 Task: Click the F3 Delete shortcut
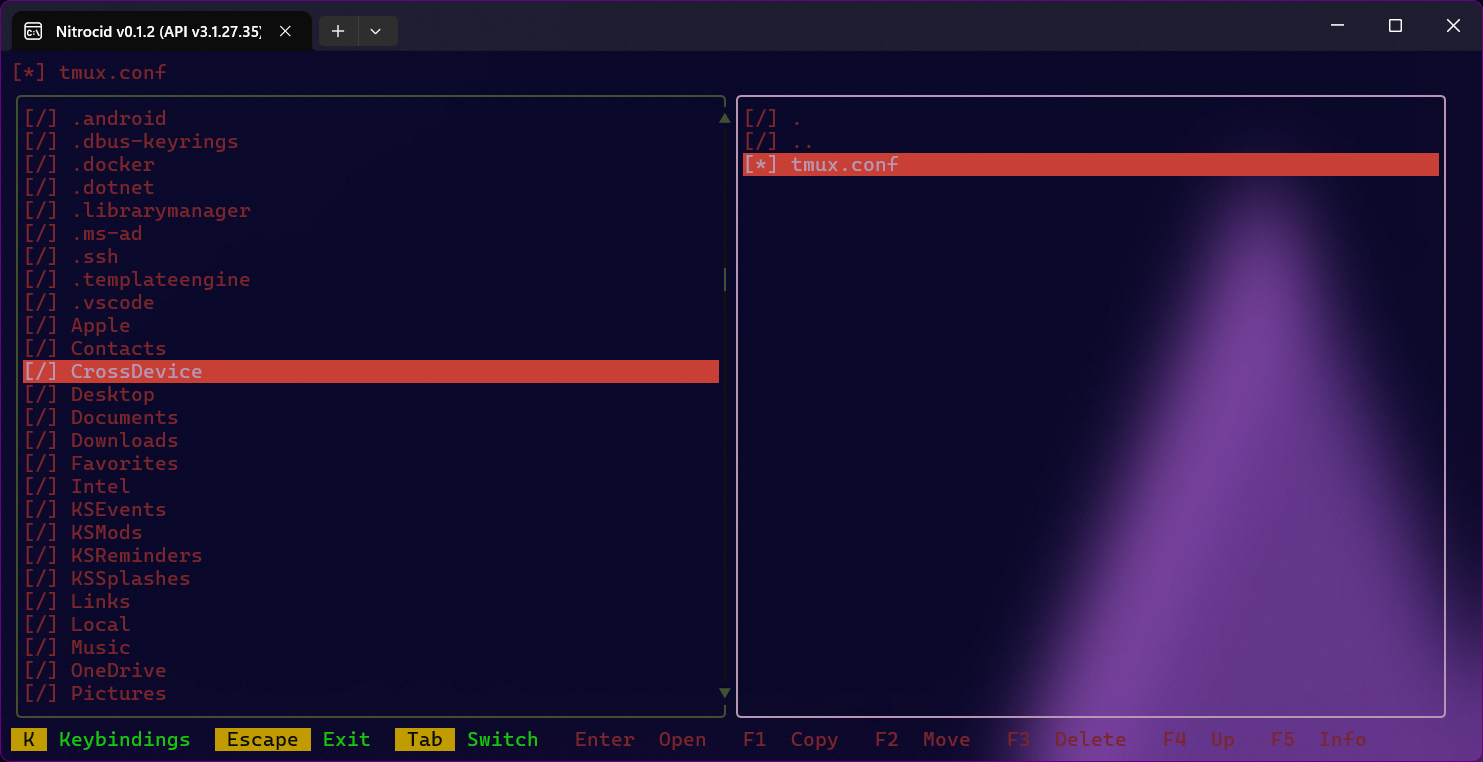(1066, 739)
